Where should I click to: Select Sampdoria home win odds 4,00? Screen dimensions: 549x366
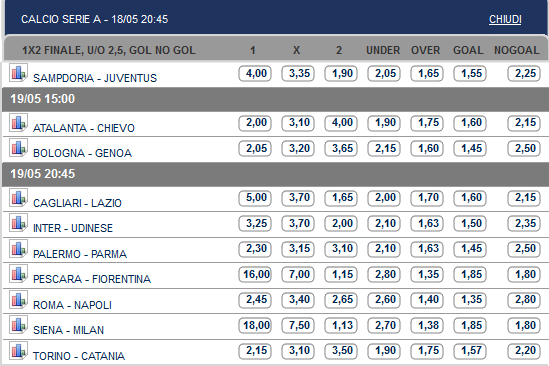point(255,74)
